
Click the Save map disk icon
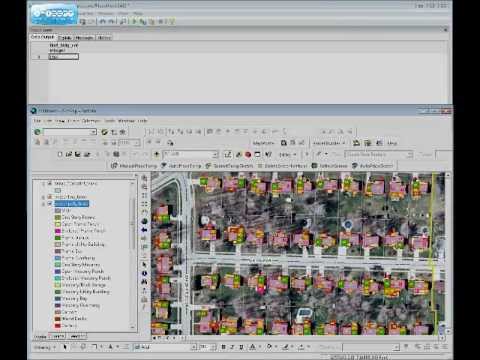coord(78,154)
